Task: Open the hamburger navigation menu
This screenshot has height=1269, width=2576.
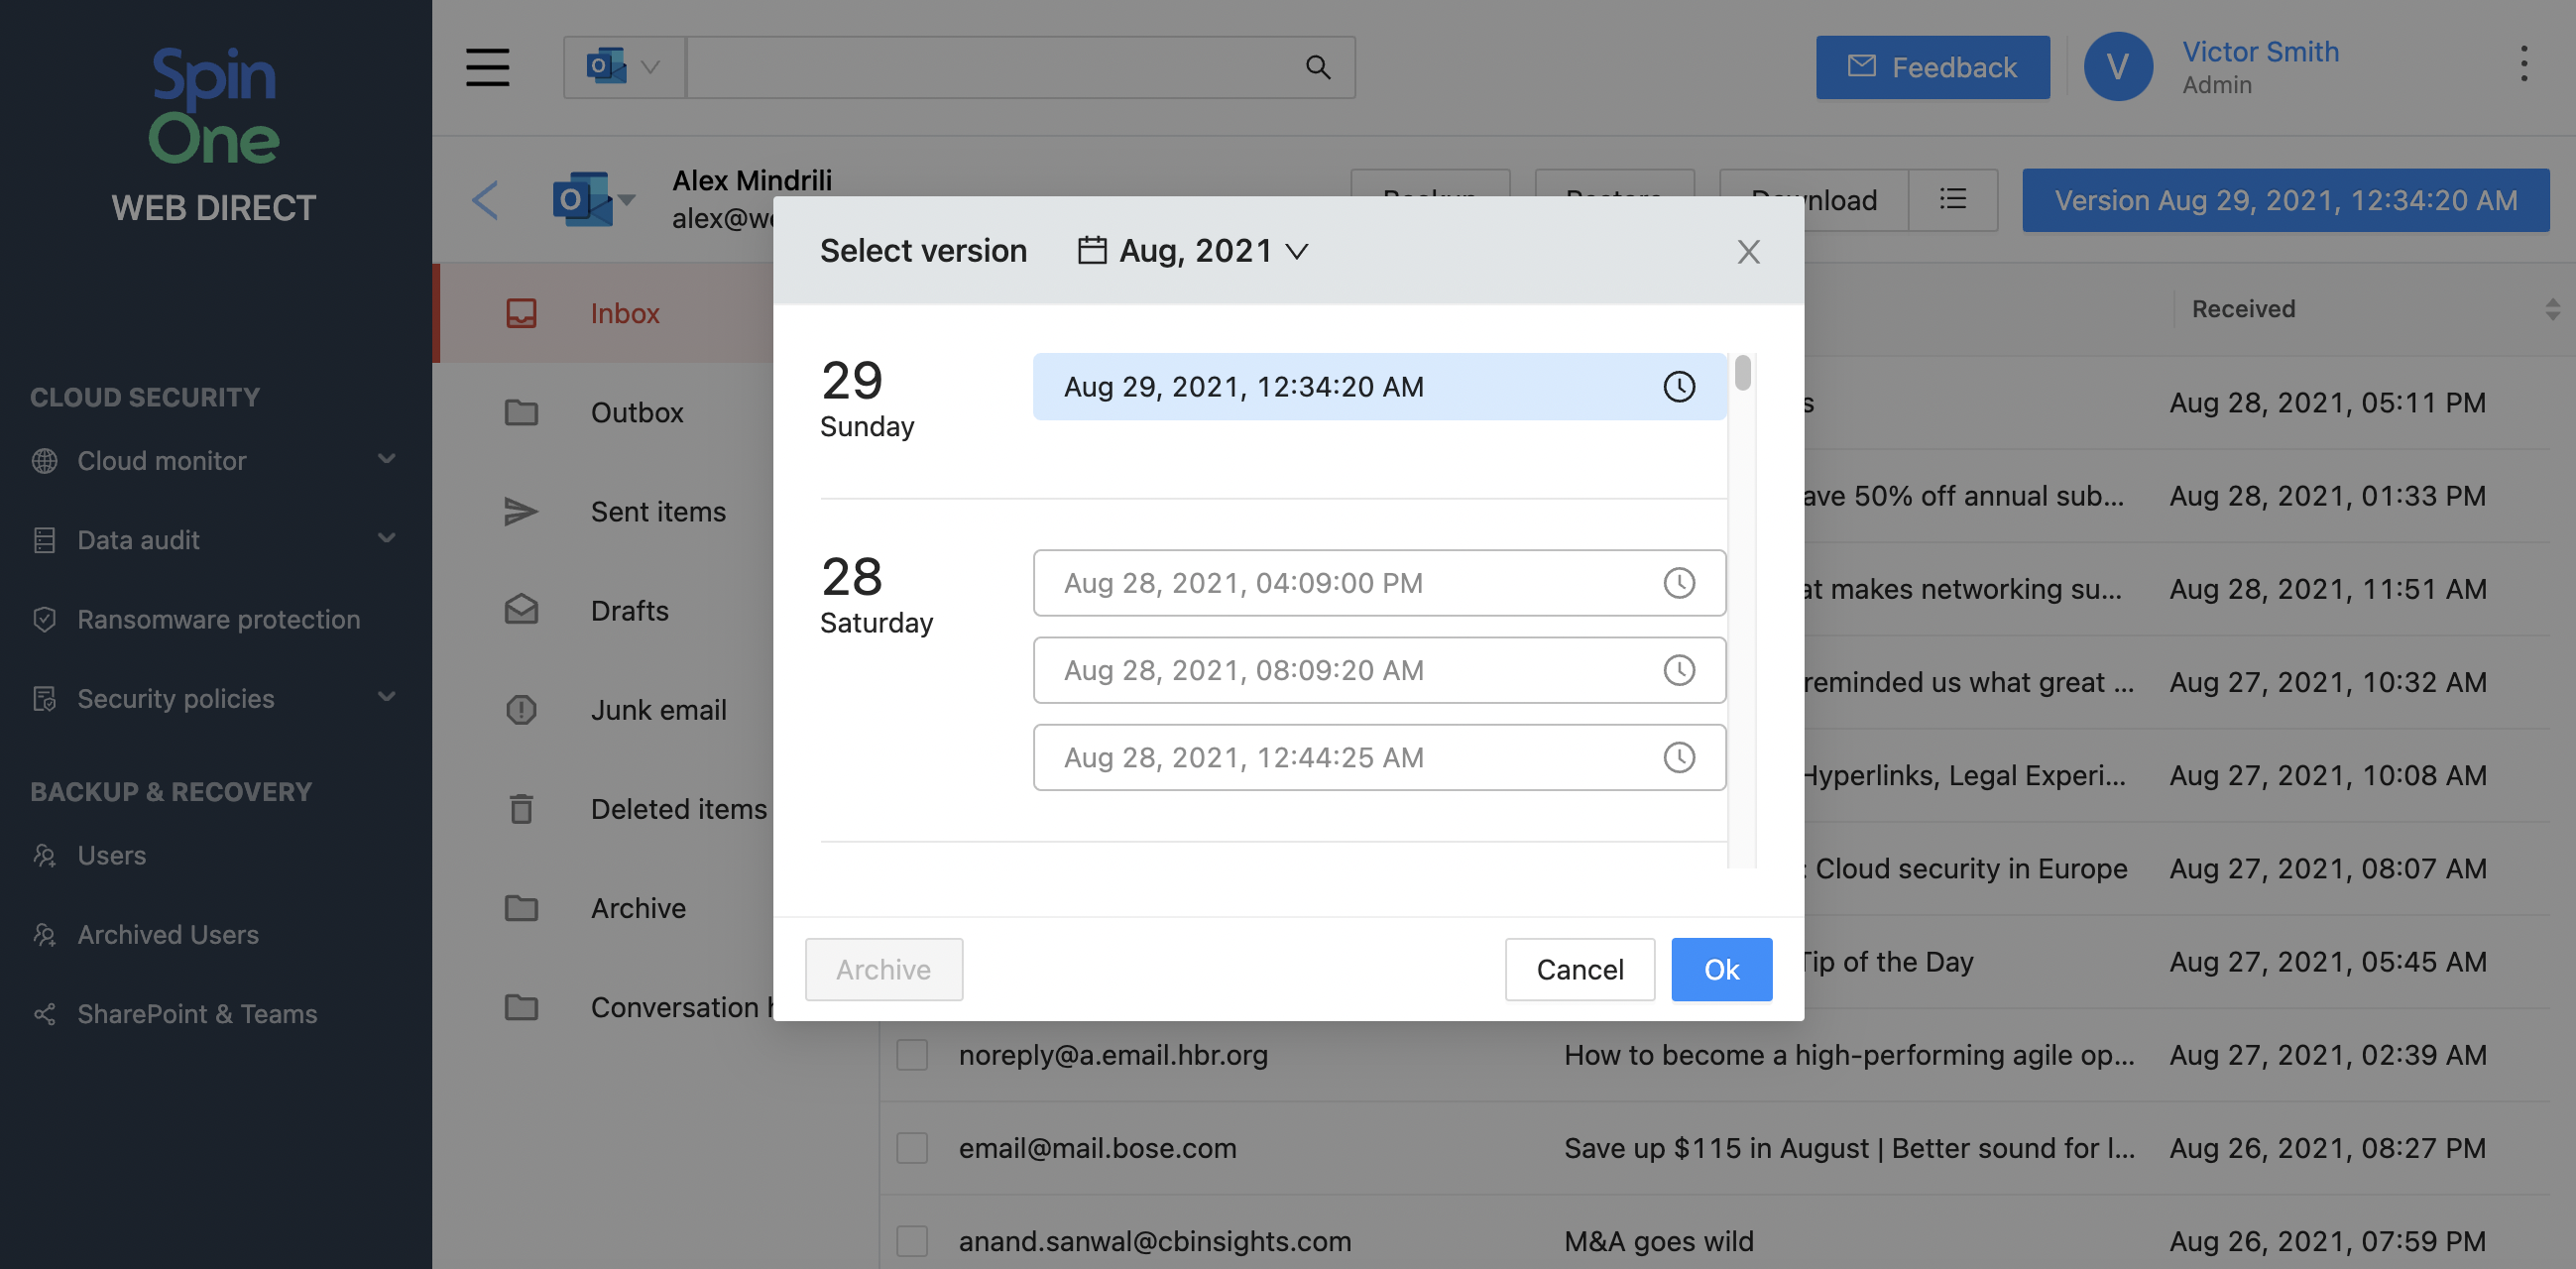Action: tap(487, 67)
